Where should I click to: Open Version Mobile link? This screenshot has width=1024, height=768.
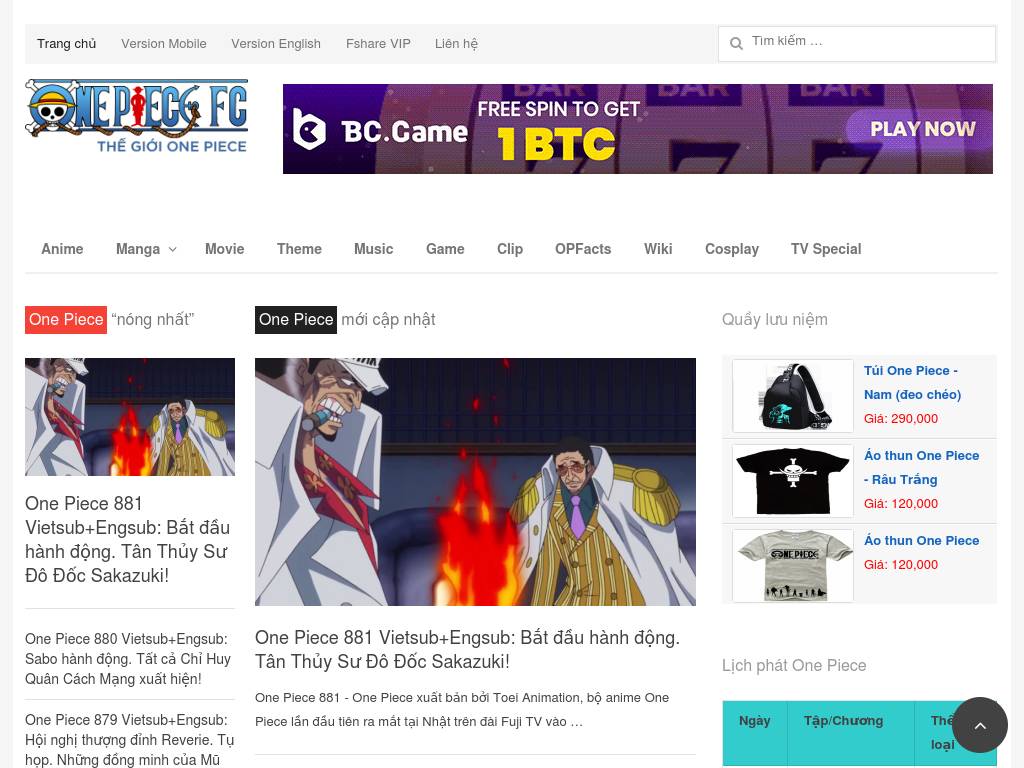[x=164, y=44]
